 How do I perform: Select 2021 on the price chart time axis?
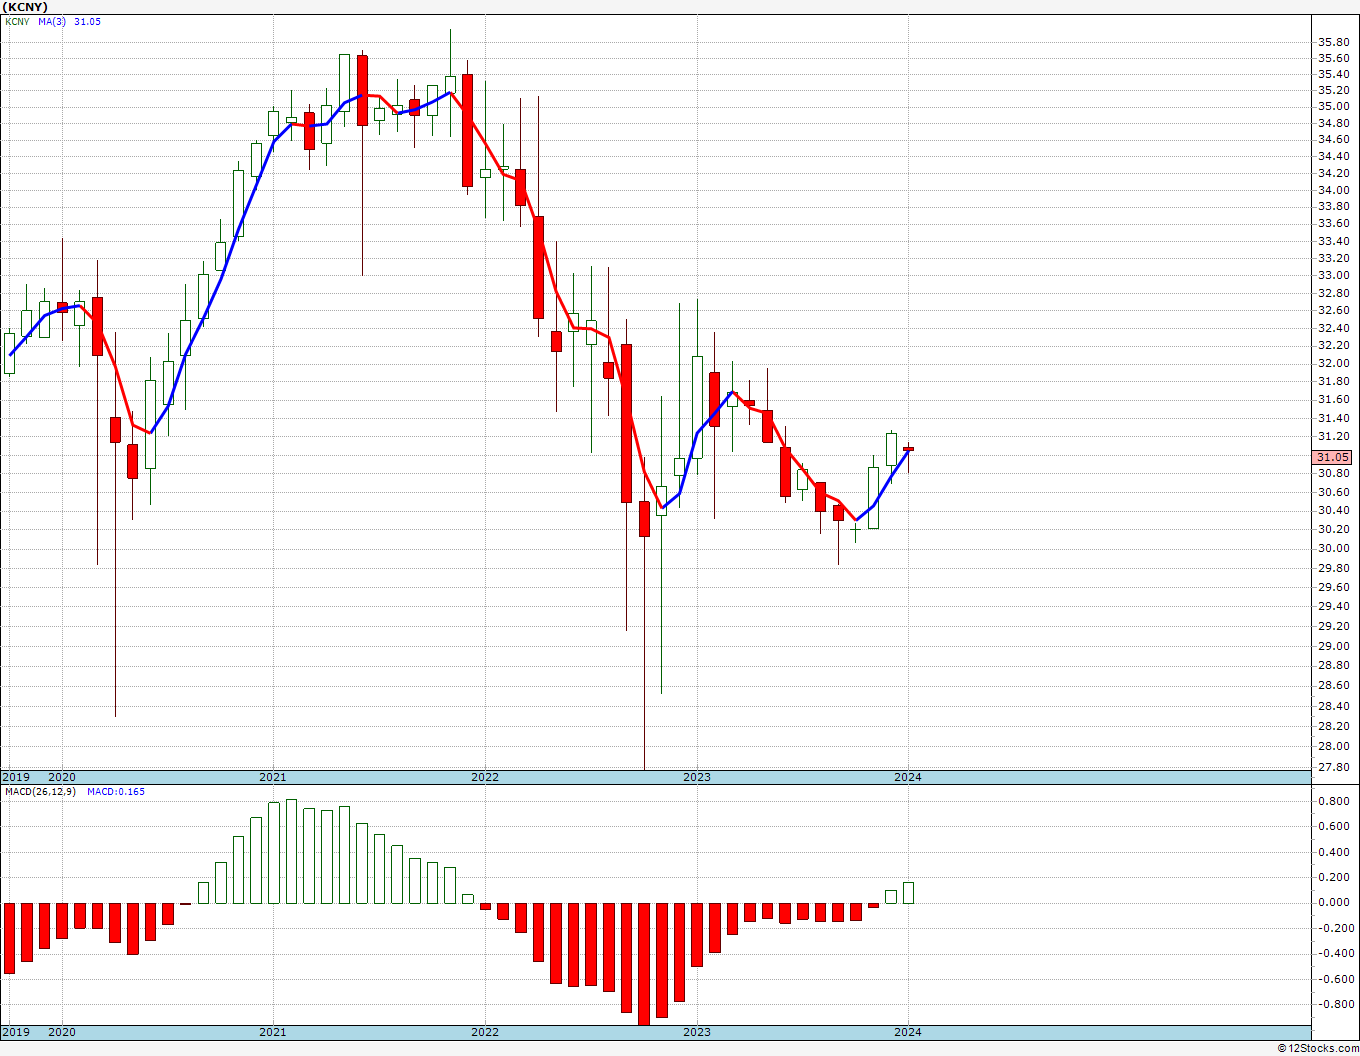(273, 777)
